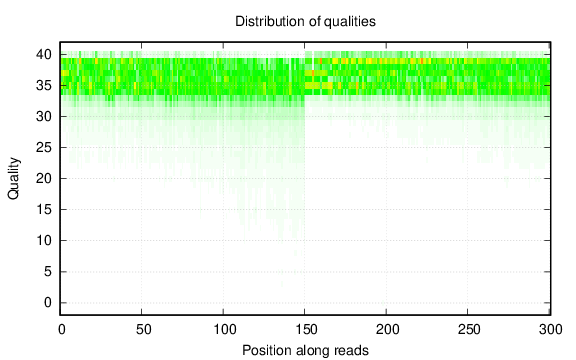Click the 0 tick label on the quality axis
The width and height of the screenshot is (576, 360).
[48, 303]
